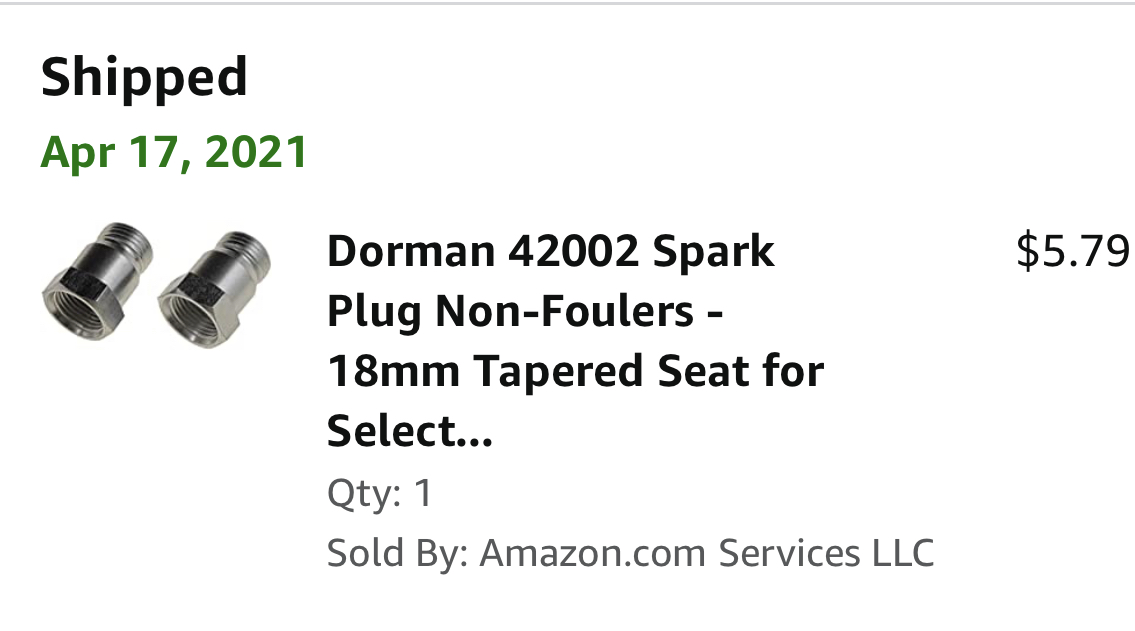Click the word "Spark" in the product title
This screenshot has width=1135, height=631.
pos(714,251)
